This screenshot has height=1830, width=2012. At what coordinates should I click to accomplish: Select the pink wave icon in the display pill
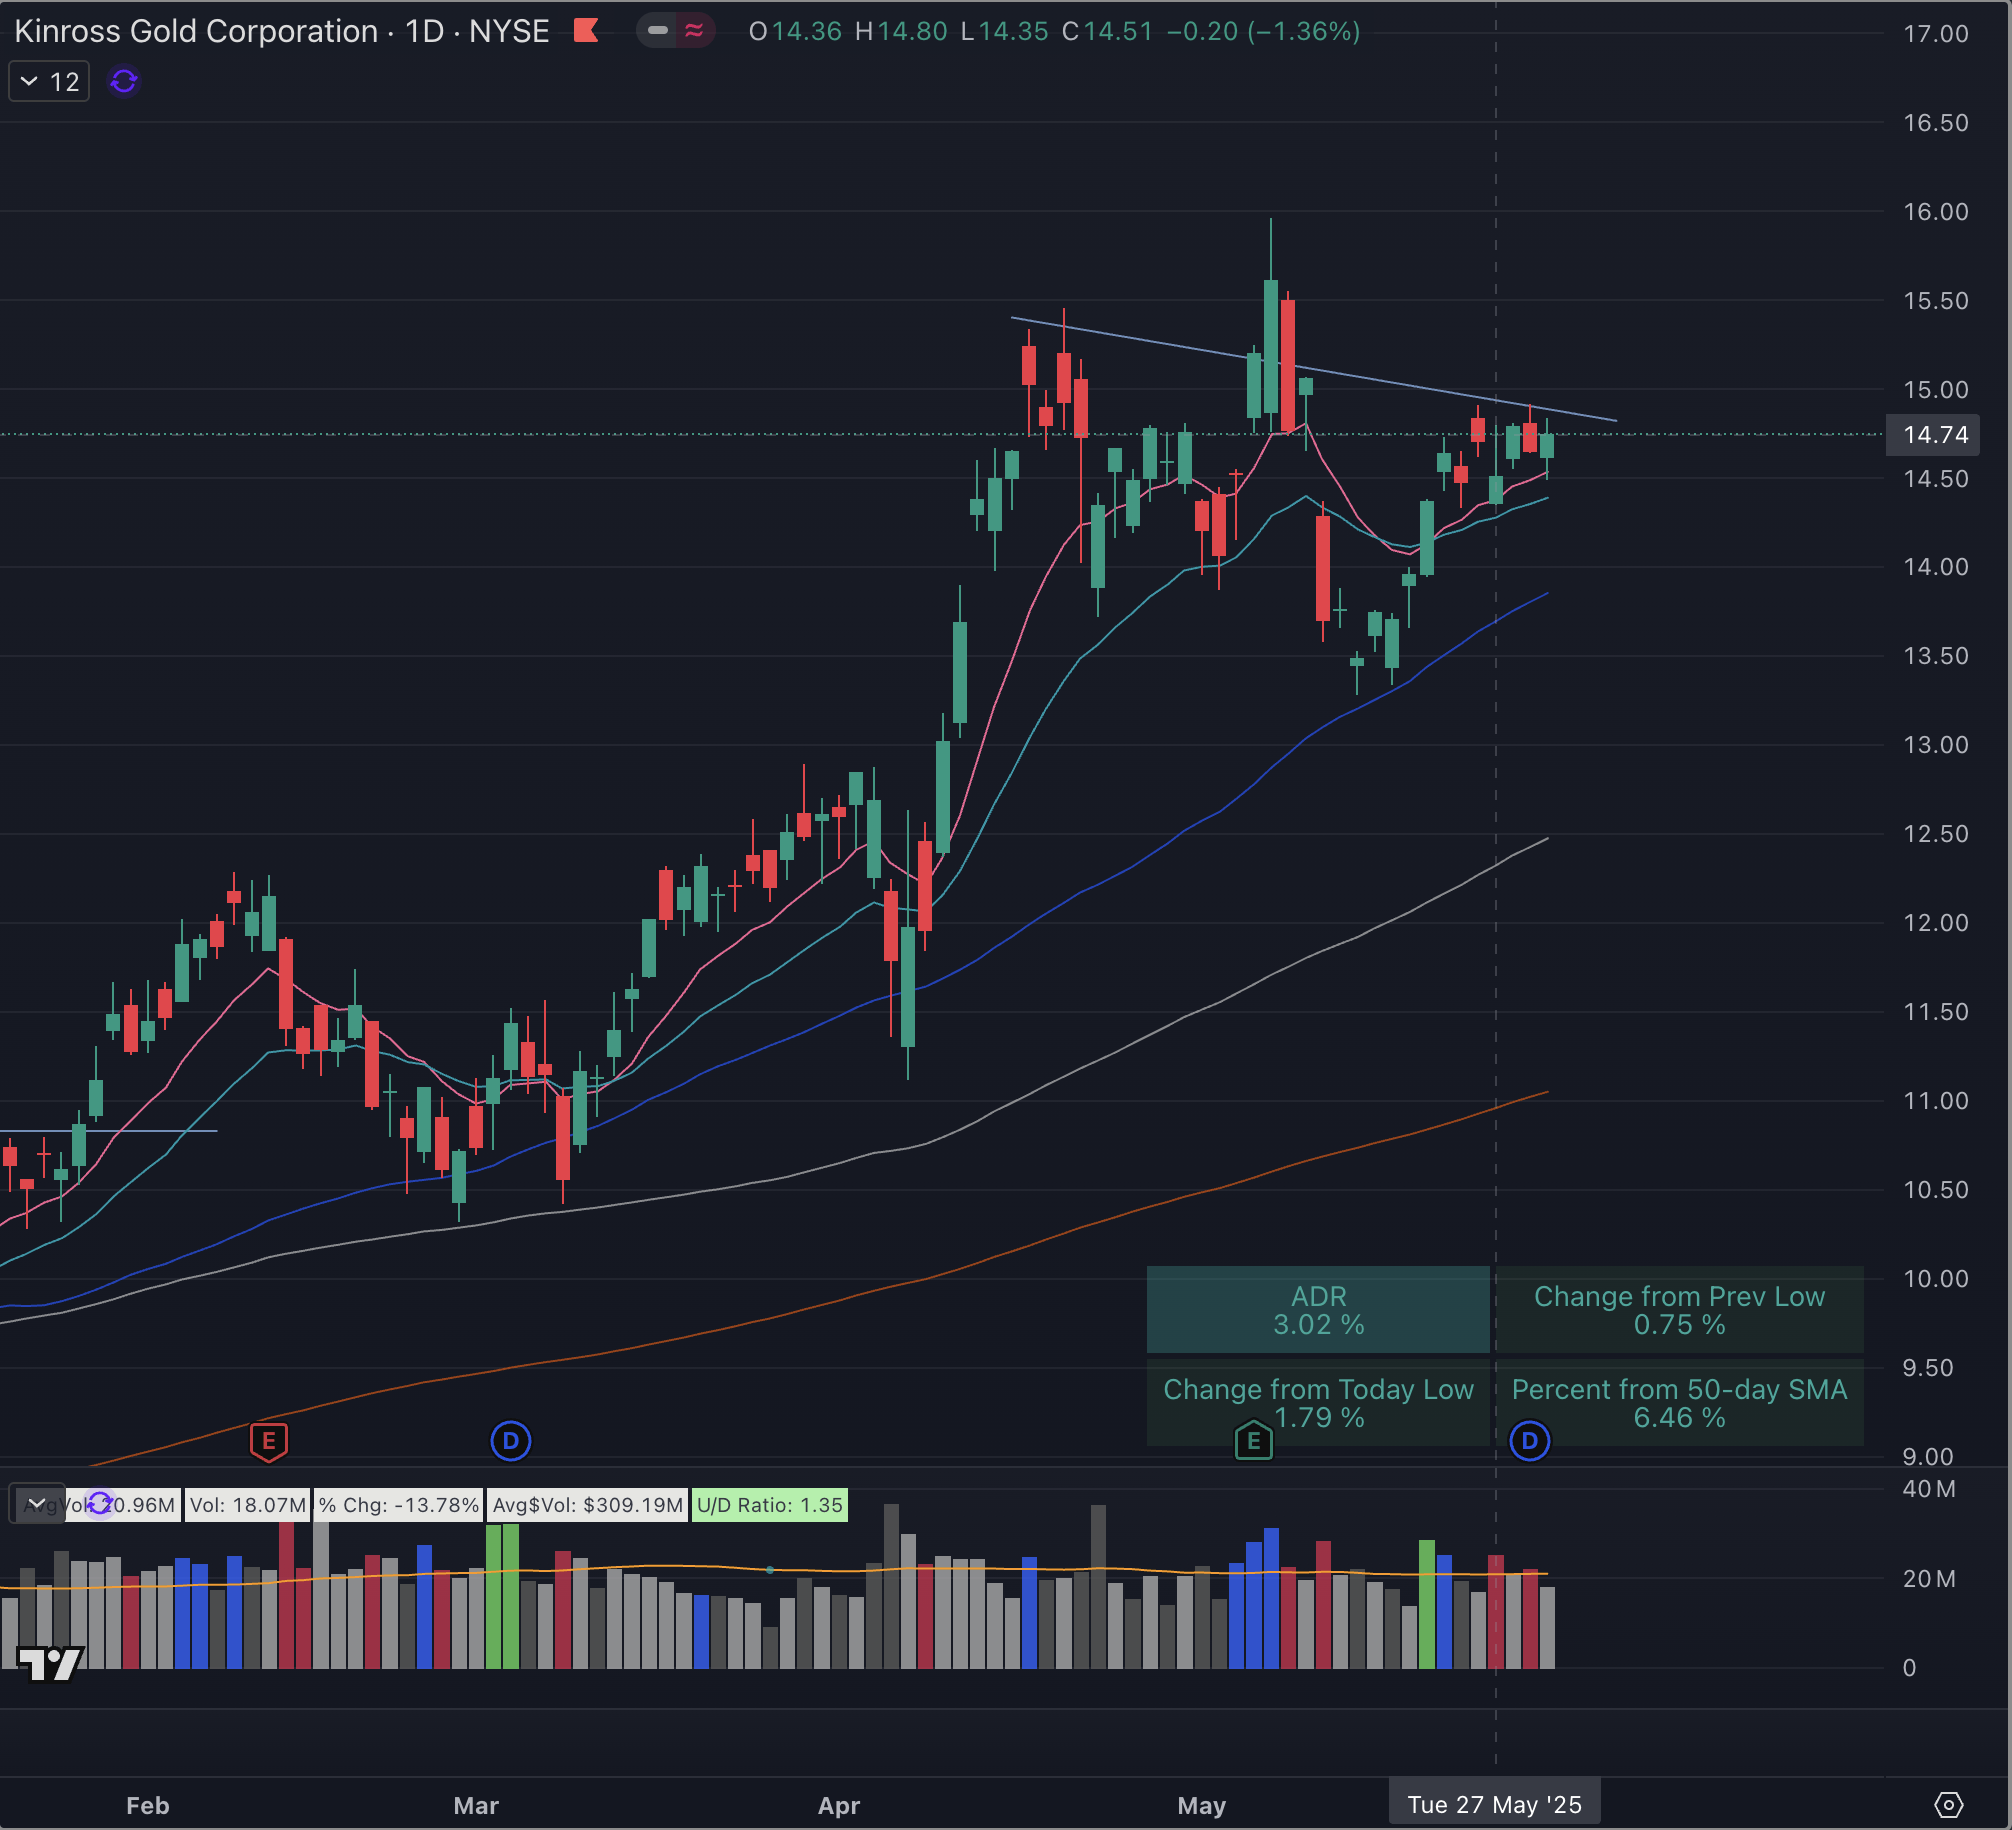click(694, 31)
